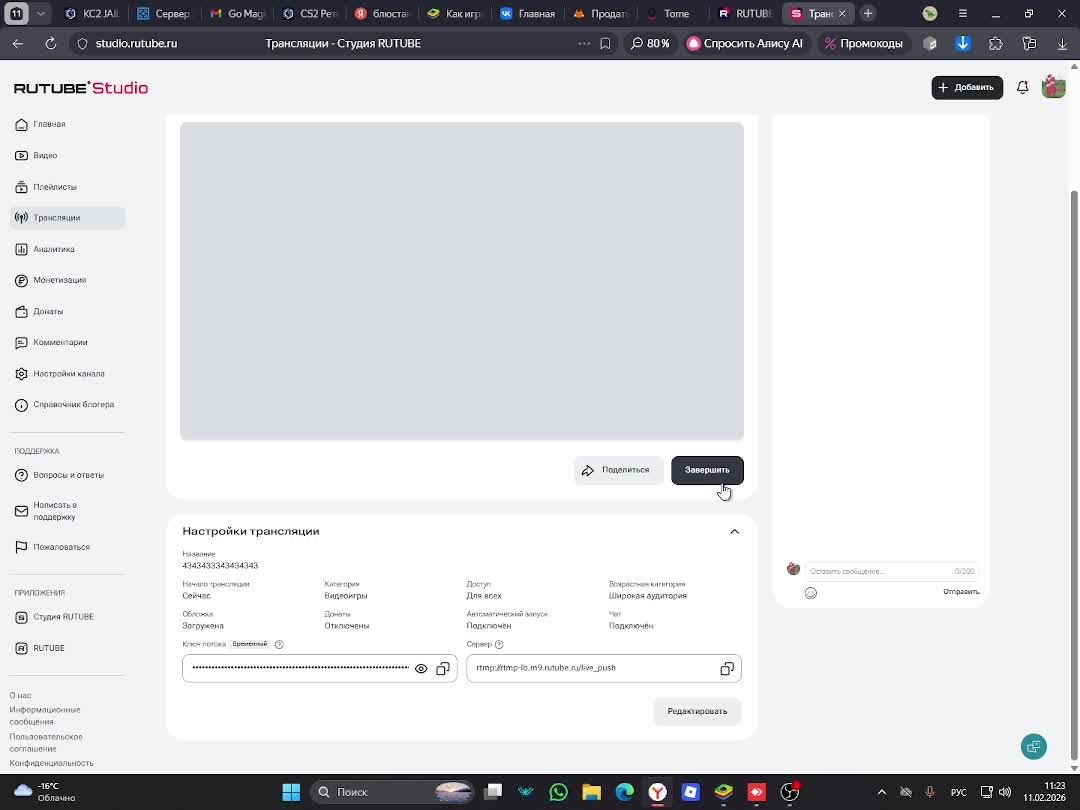Click Спросить Алису AI button
Image resolution: width=1080 pixels, height=810 pixels.
746,43
